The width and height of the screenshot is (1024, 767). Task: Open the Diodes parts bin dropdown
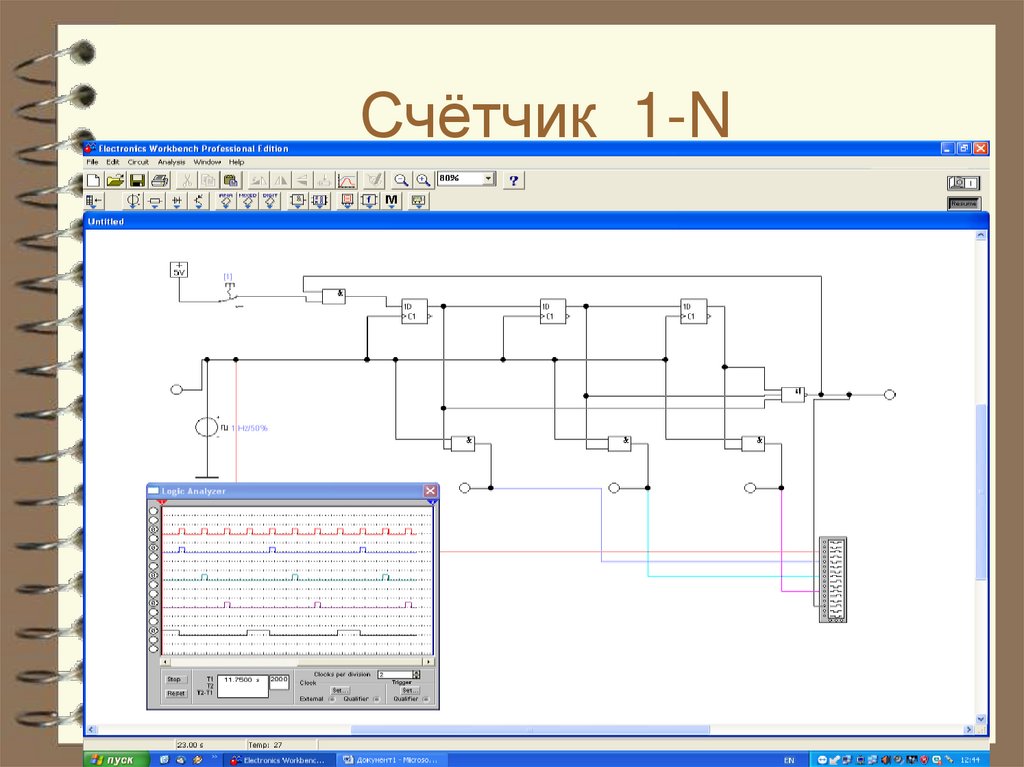177,201
